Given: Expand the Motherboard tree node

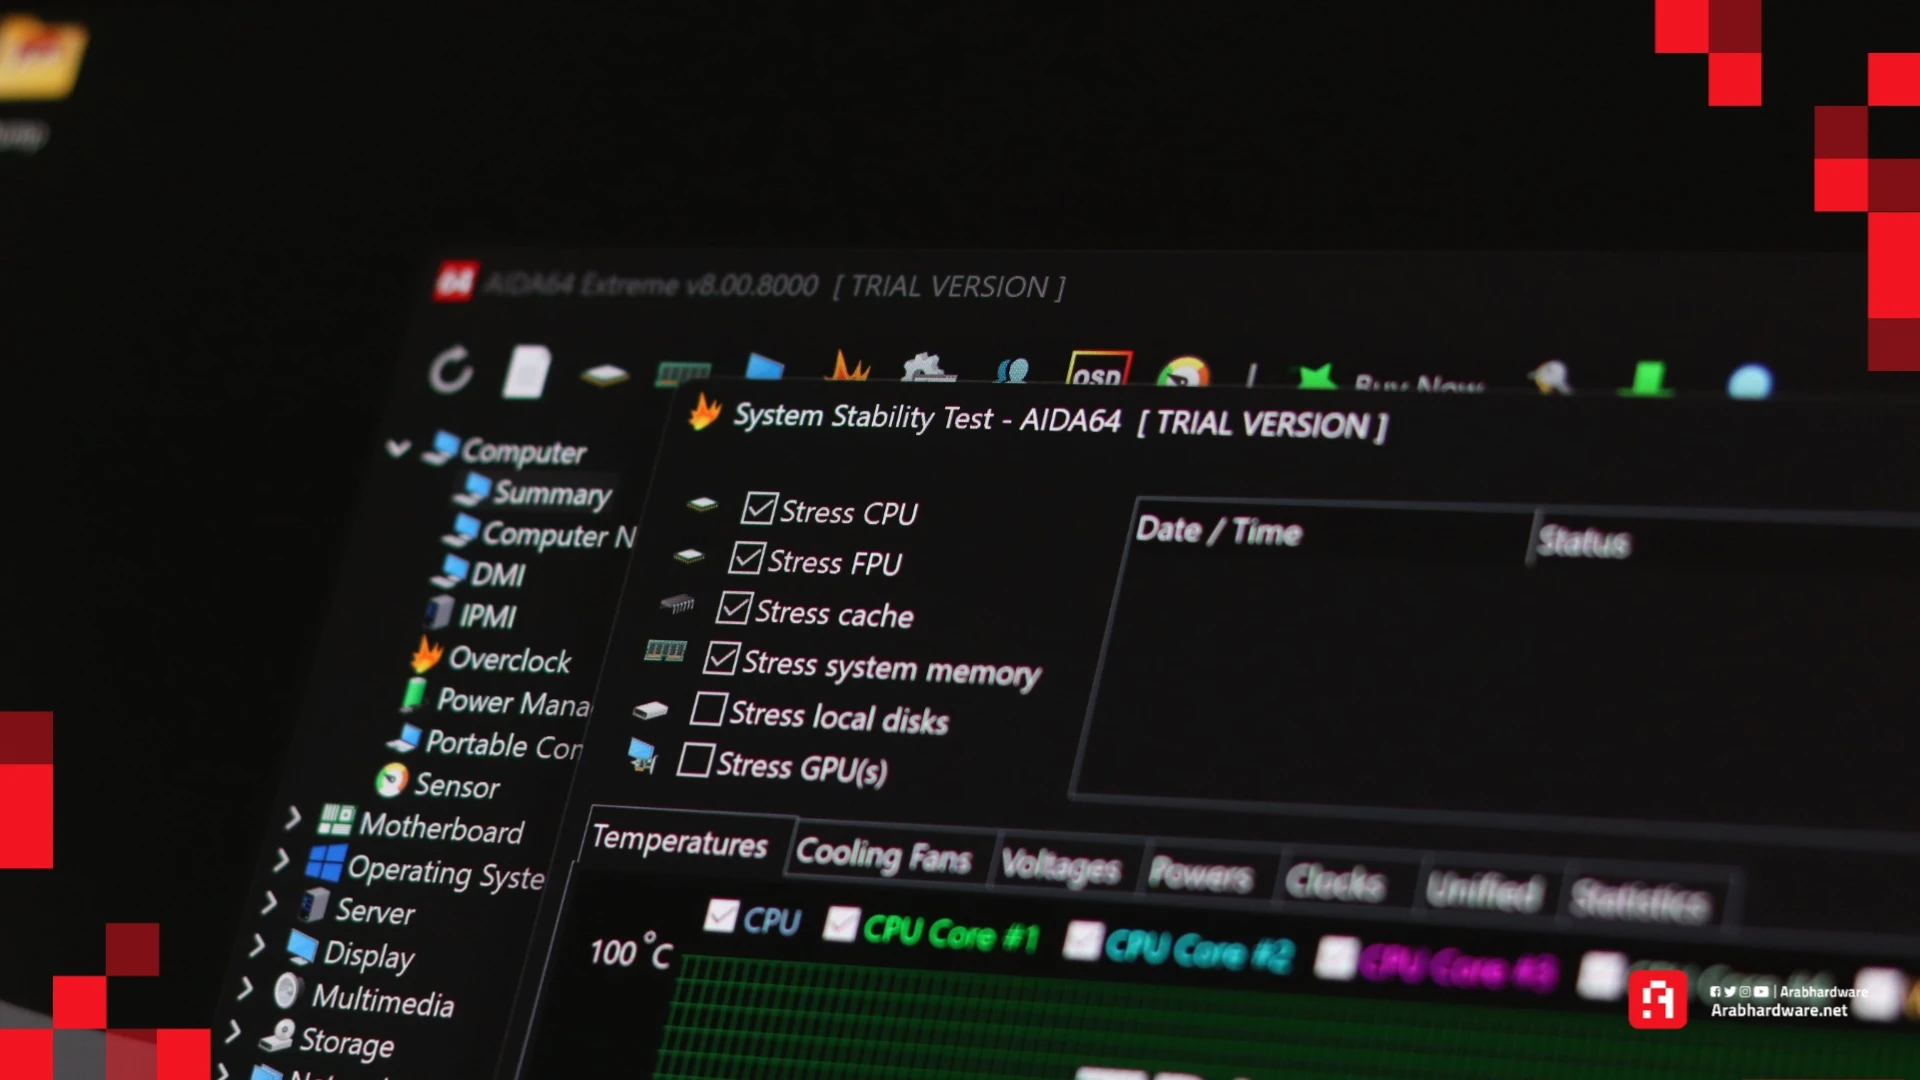Looking at the screenshot, I should point(292,819).
